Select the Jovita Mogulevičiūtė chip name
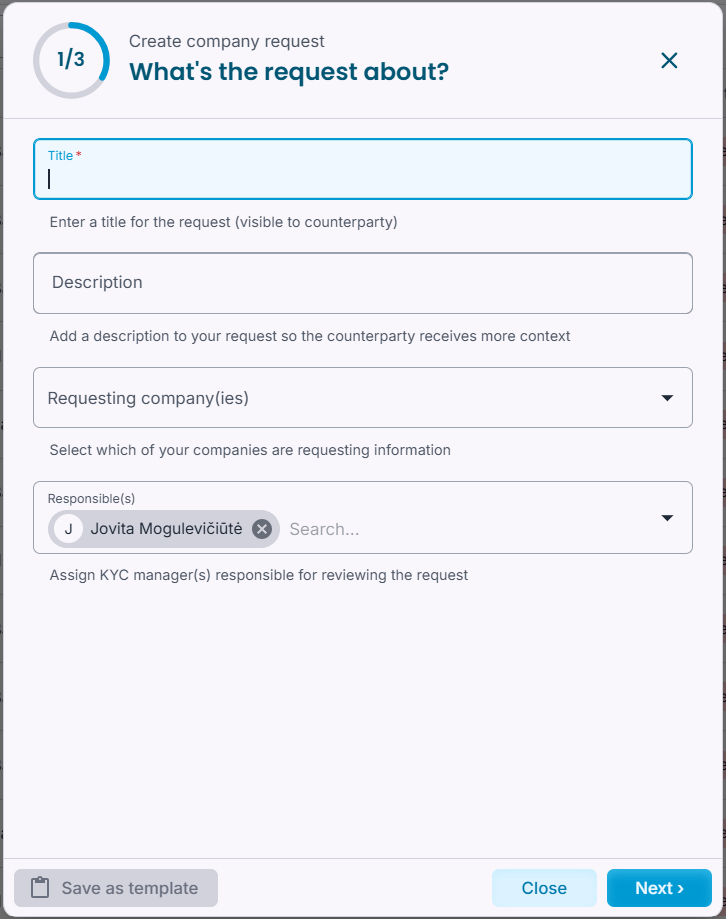This screenshot has height=919, width=726. 166,529
